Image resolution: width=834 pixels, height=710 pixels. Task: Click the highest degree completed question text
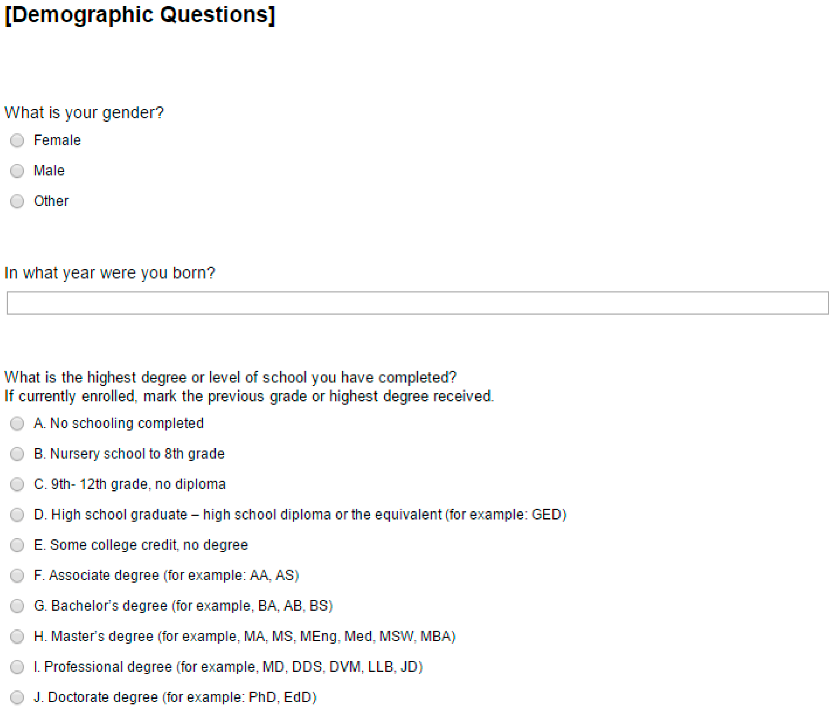pyautogui.click(x=231, y=377)
